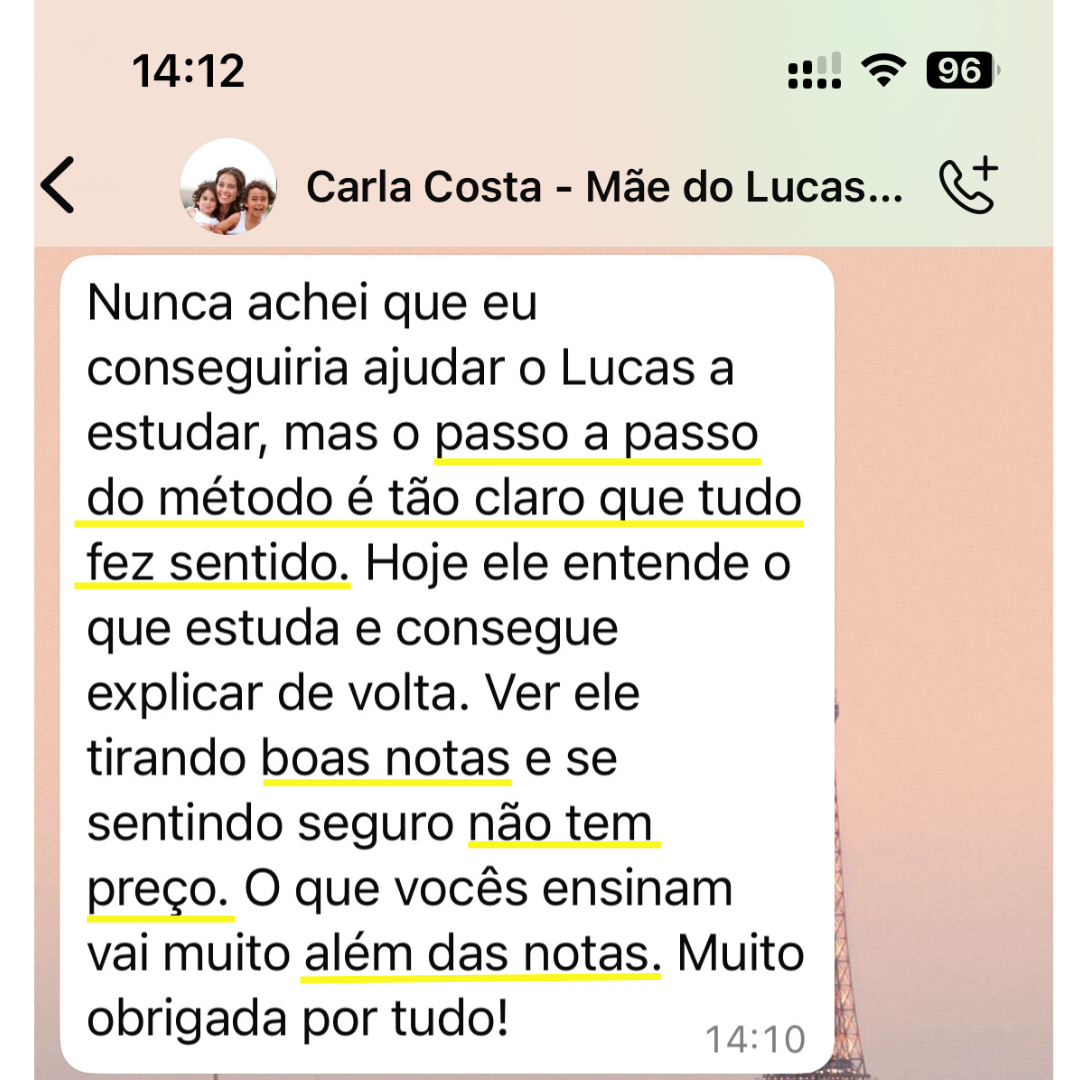This screenshot has width=1080, height=1080.
Task: Click the highlighted phrase "passo a passo"
Action: pos(596,434)
